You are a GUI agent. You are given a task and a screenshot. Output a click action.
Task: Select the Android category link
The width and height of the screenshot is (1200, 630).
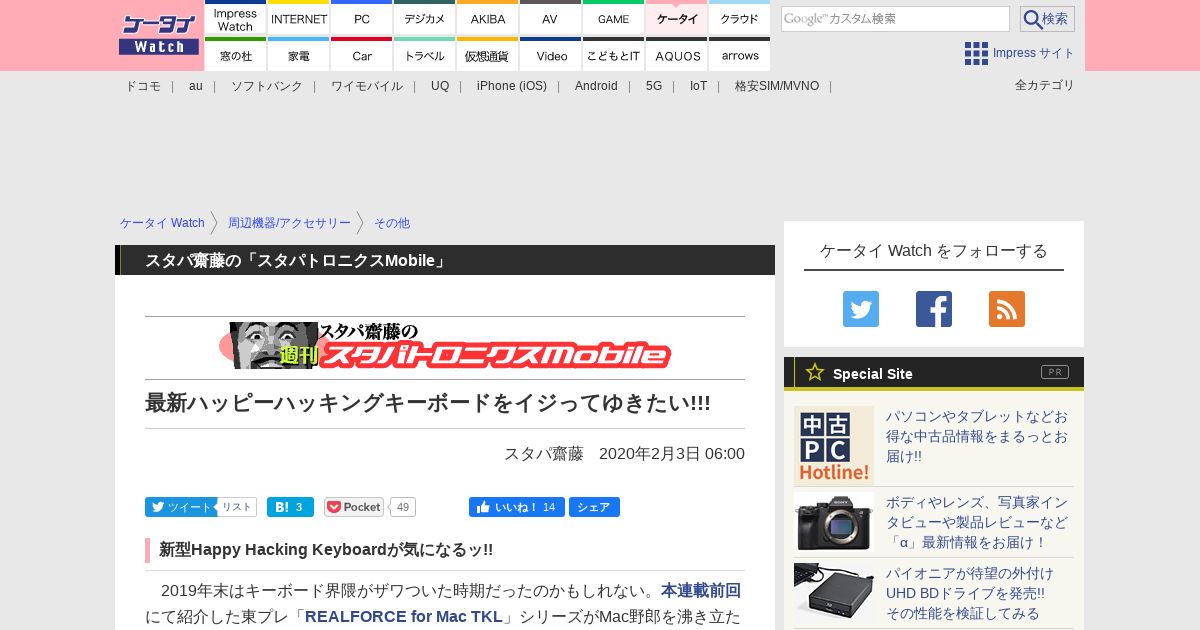pyautogui.click(x=596, y=86)
